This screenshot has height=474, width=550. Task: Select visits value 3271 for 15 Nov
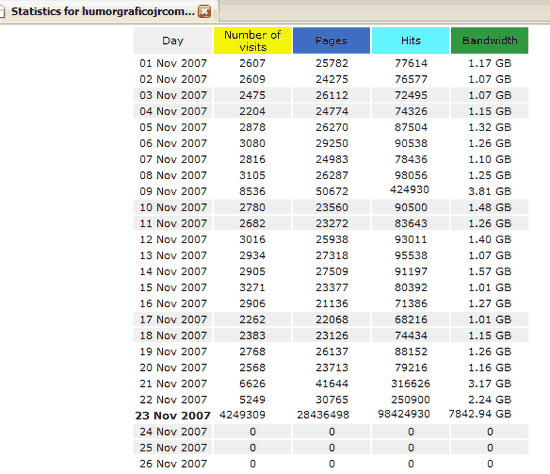pyautogui.click(x=253, y=288)
